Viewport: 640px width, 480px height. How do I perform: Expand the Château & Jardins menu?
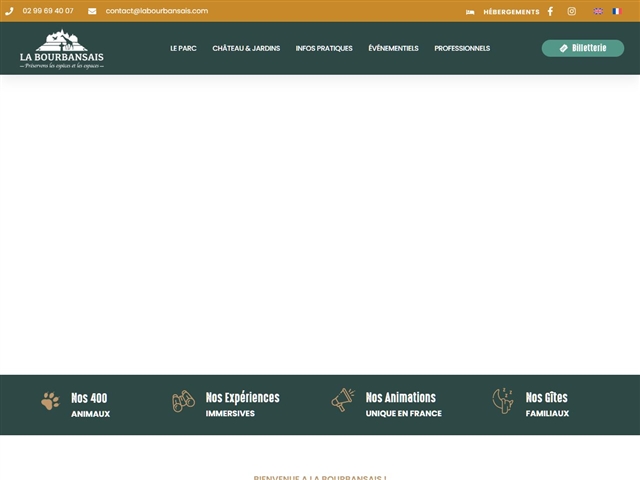pyautogui.click(x=246, y=48)
